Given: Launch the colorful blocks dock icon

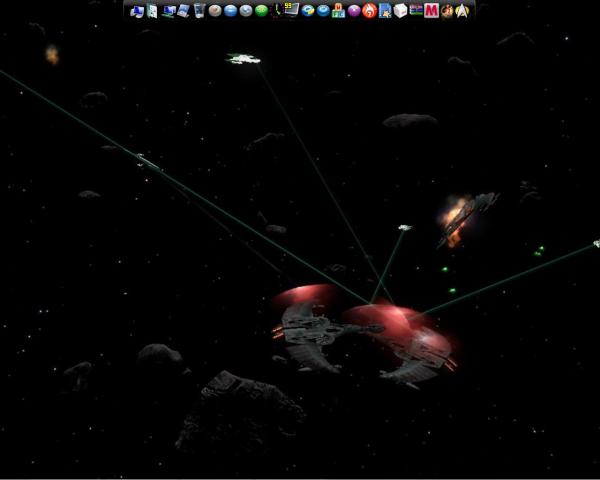Looking at the screenshot, I should coord(338,11).
